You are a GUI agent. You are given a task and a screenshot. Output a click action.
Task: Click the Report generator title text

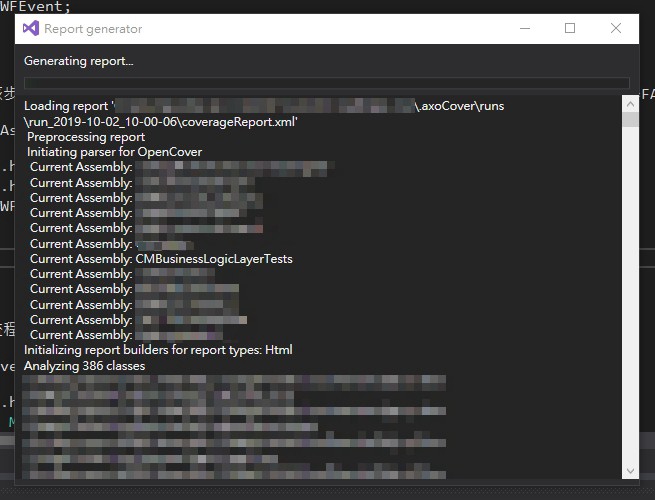point(93,29)
